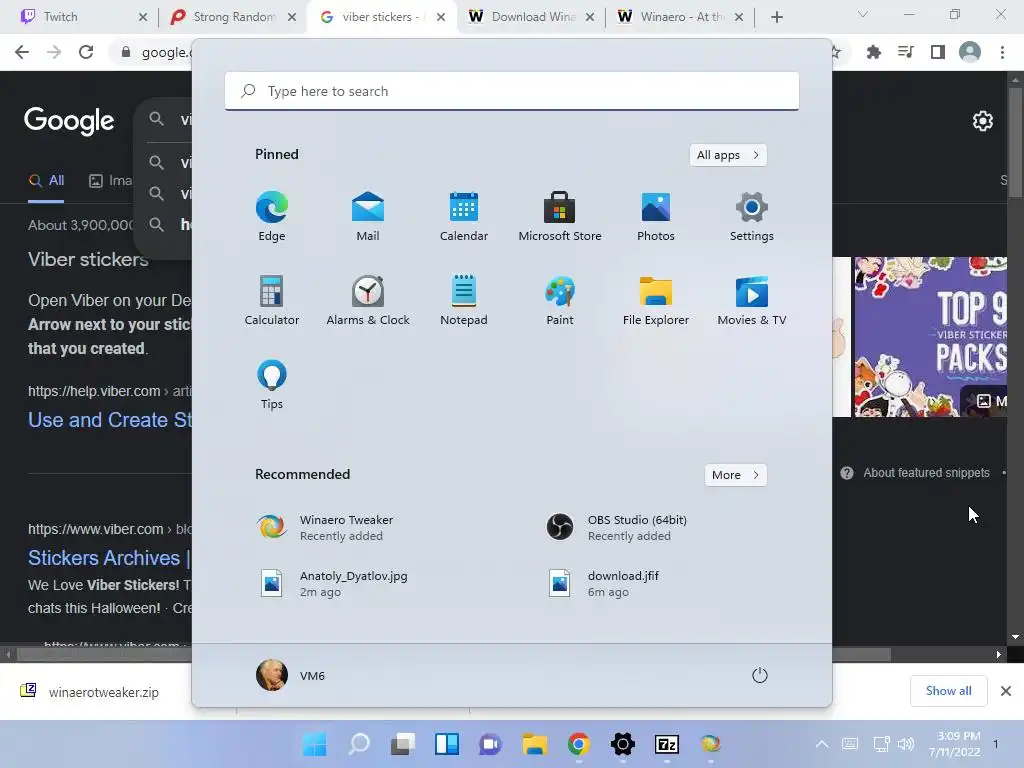Toggle Chrome side panel

point(938,52)
